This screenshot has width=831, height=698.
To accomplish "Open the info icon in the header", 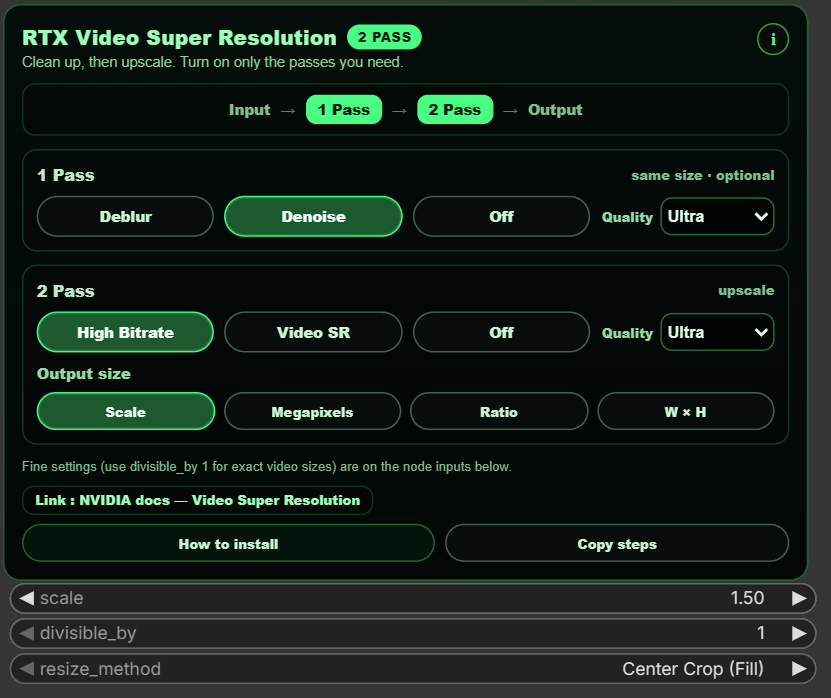I will (x=773, y=39).
